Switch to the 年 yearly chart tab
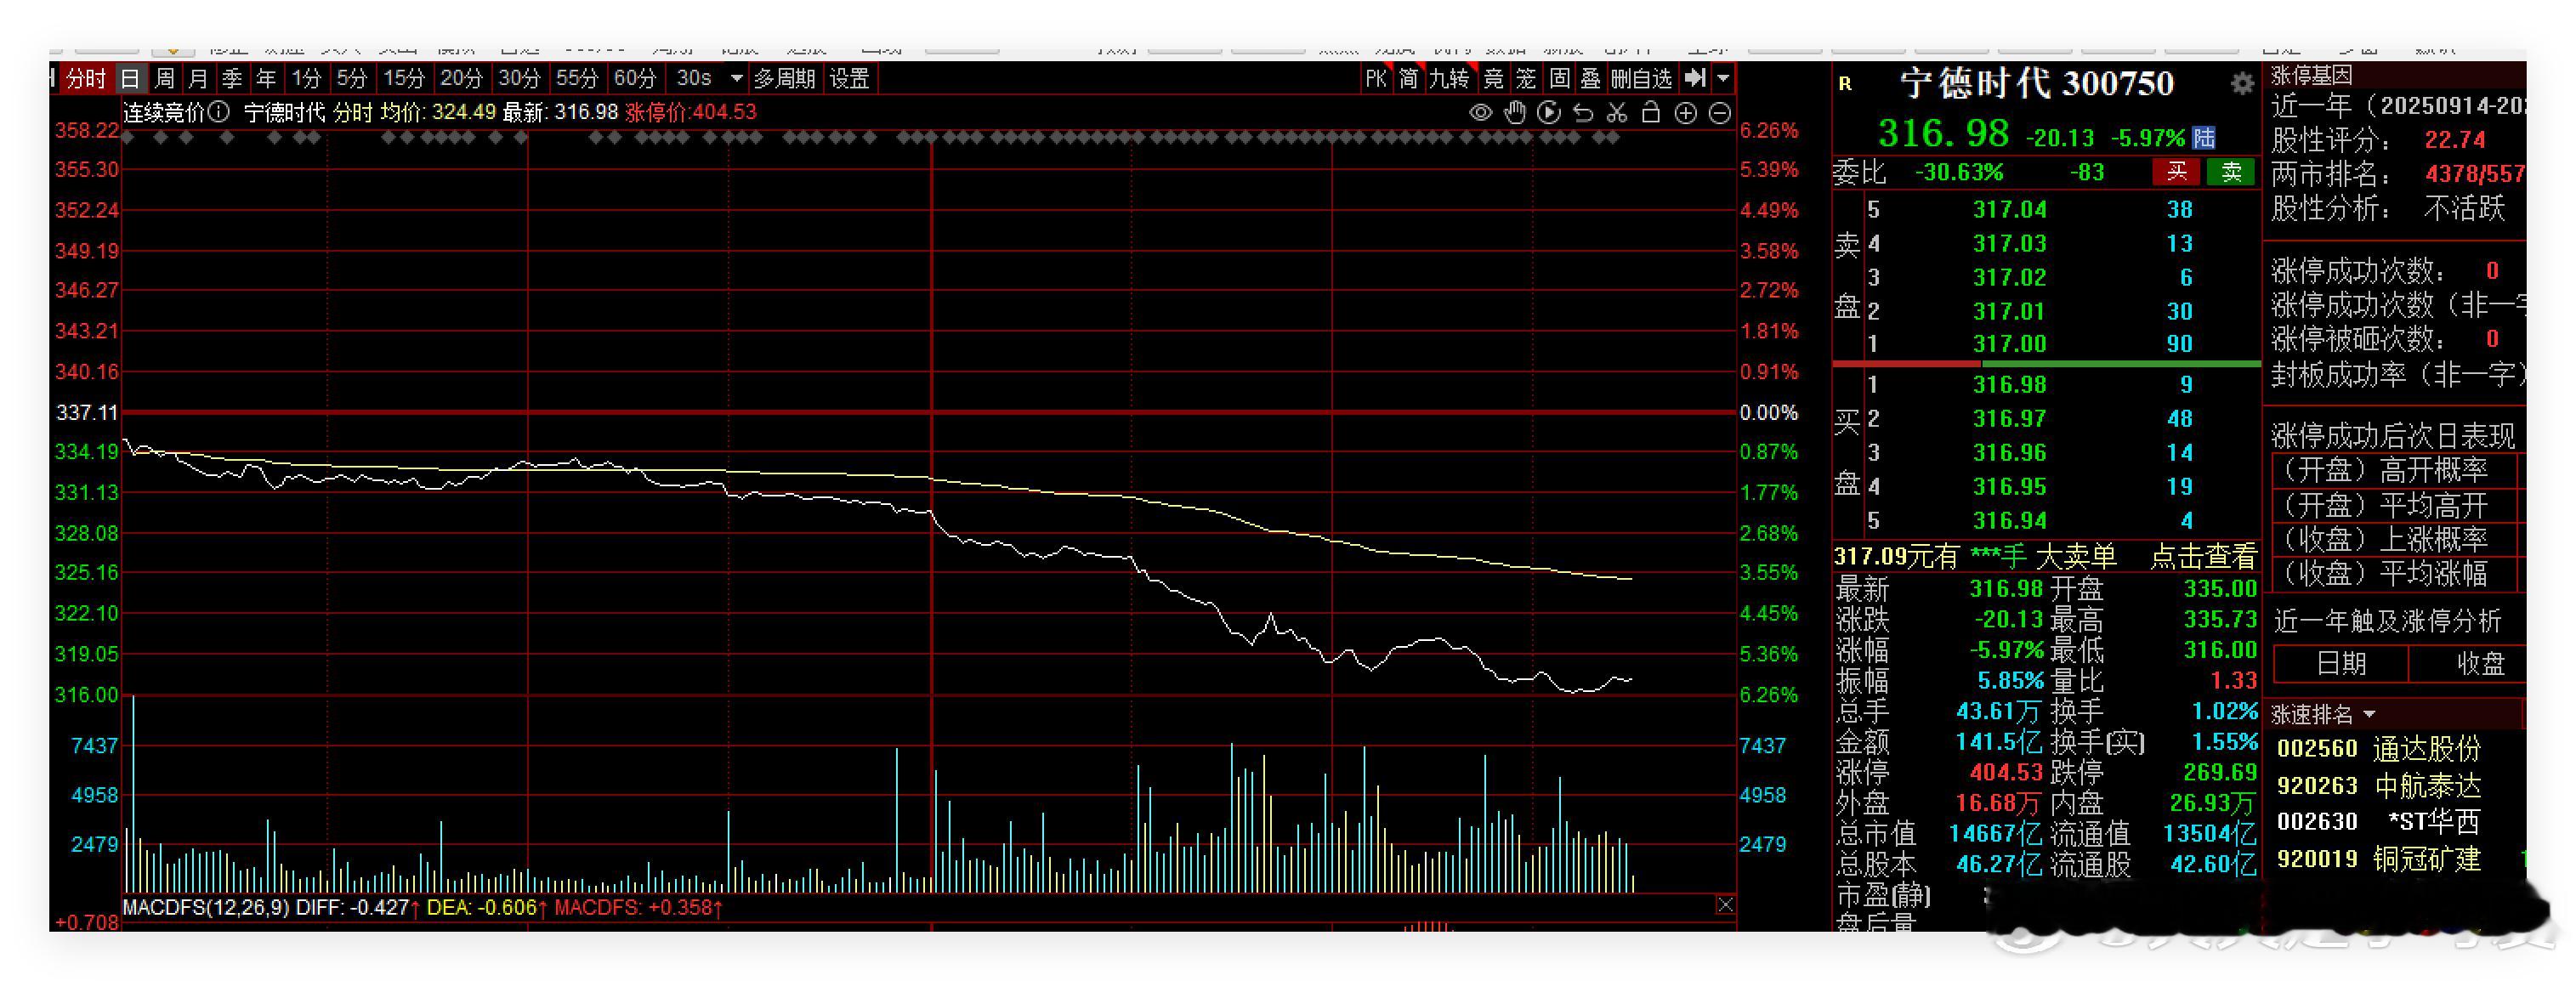 tap(266, 78)
